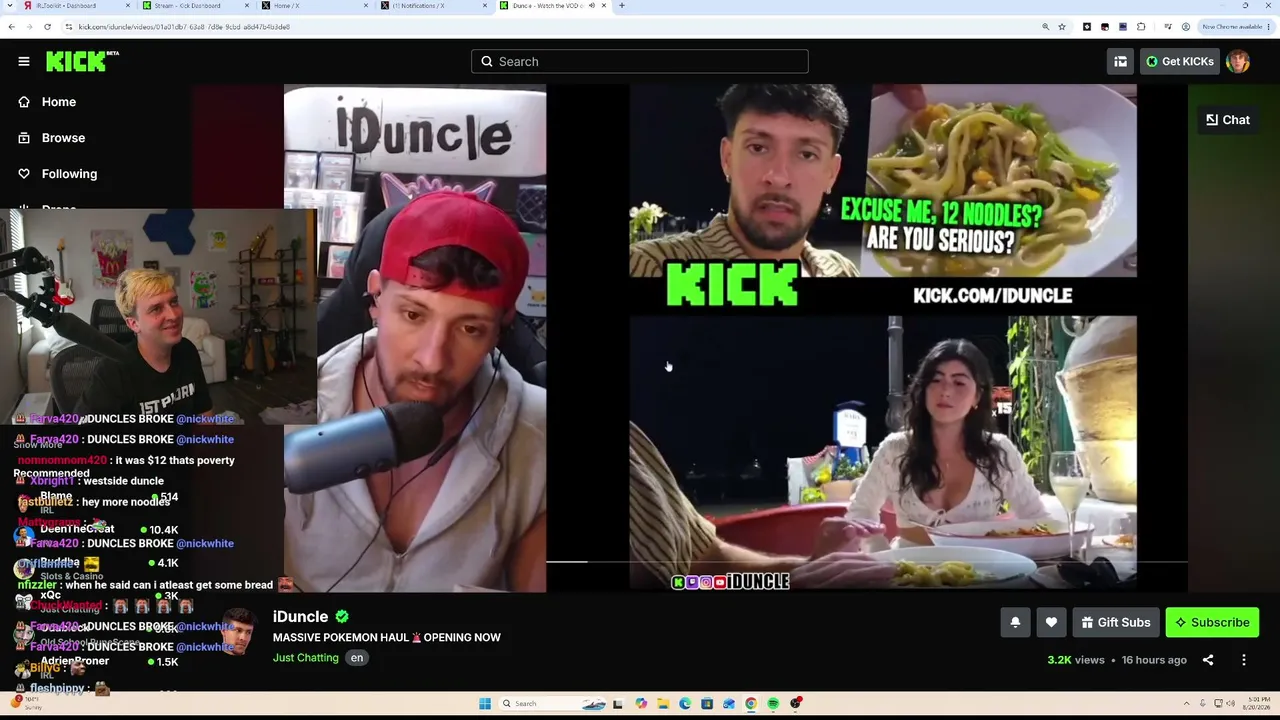Screen dimensions: 1280x720
Task: Open Google Chrome from the taskbar
Action: (x=751, y=704)
